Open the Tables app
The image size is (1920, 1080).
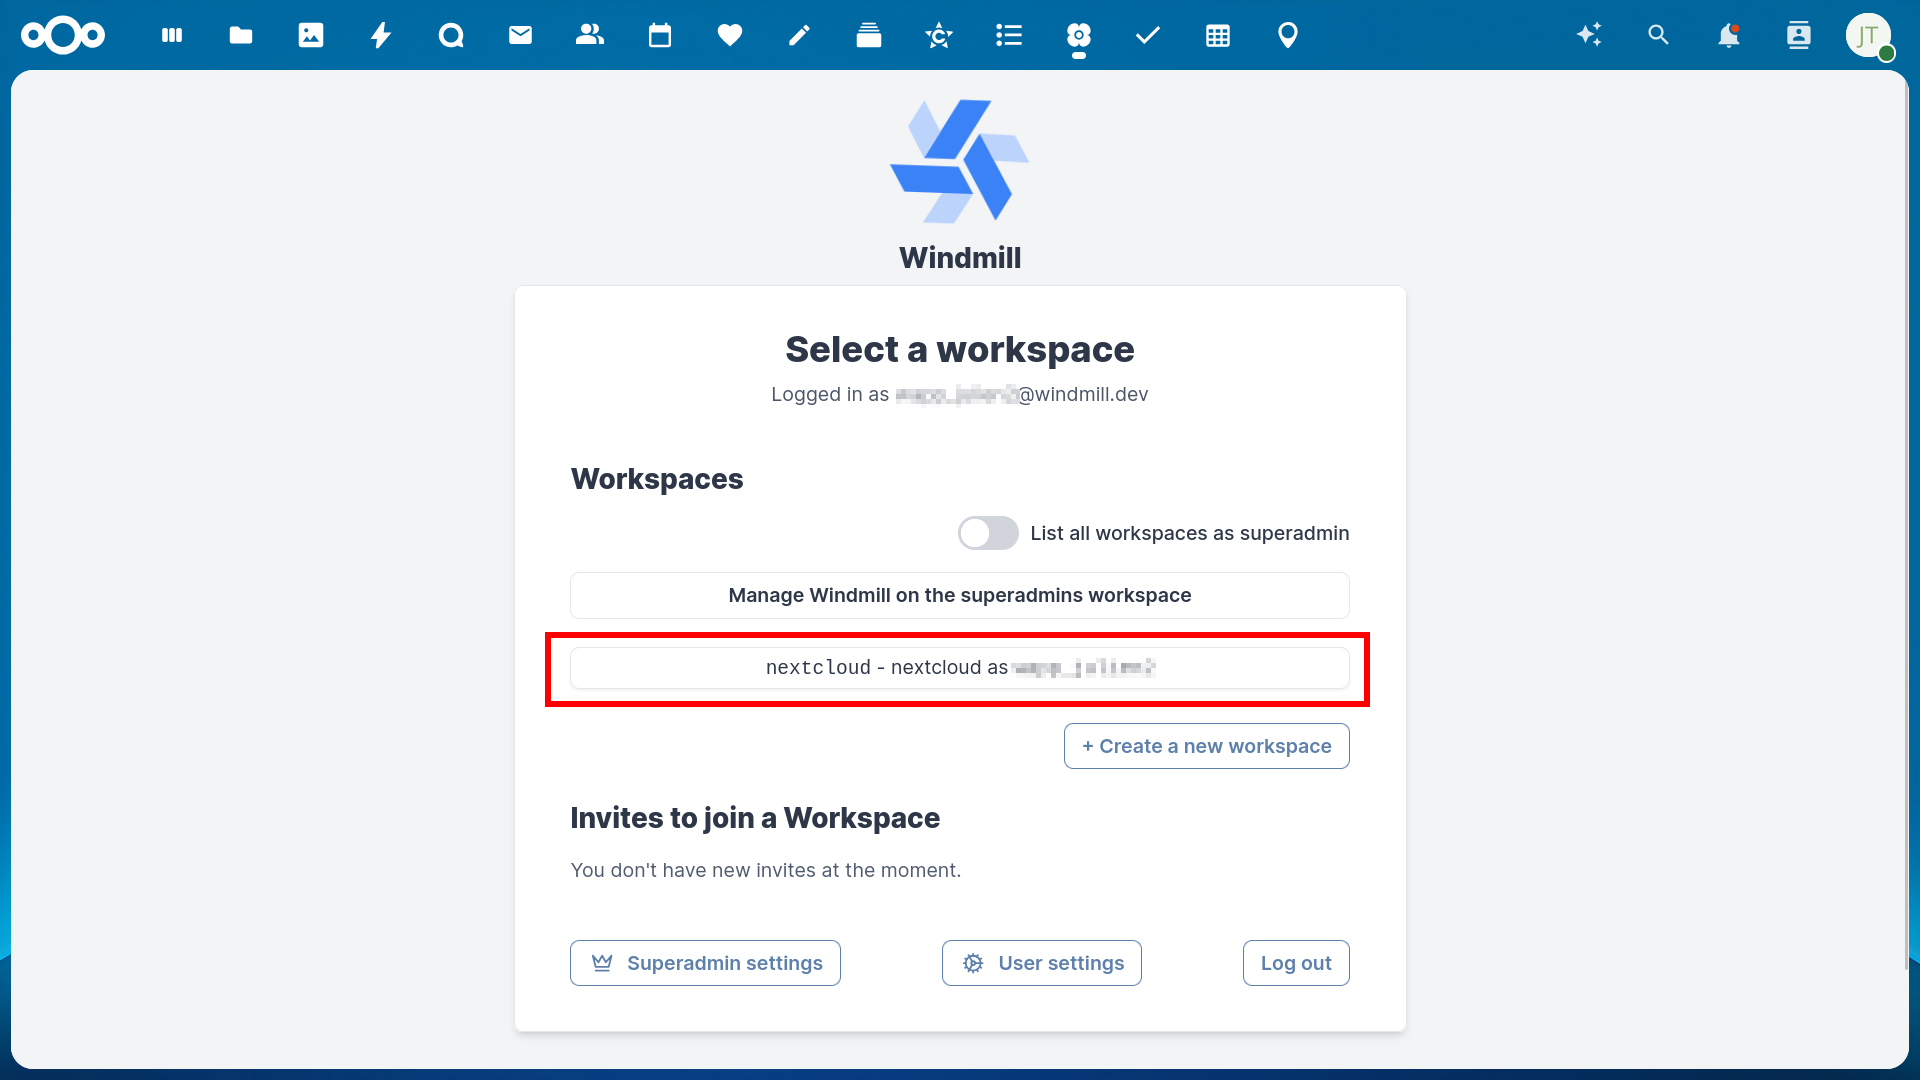(x=1217, y=35)
